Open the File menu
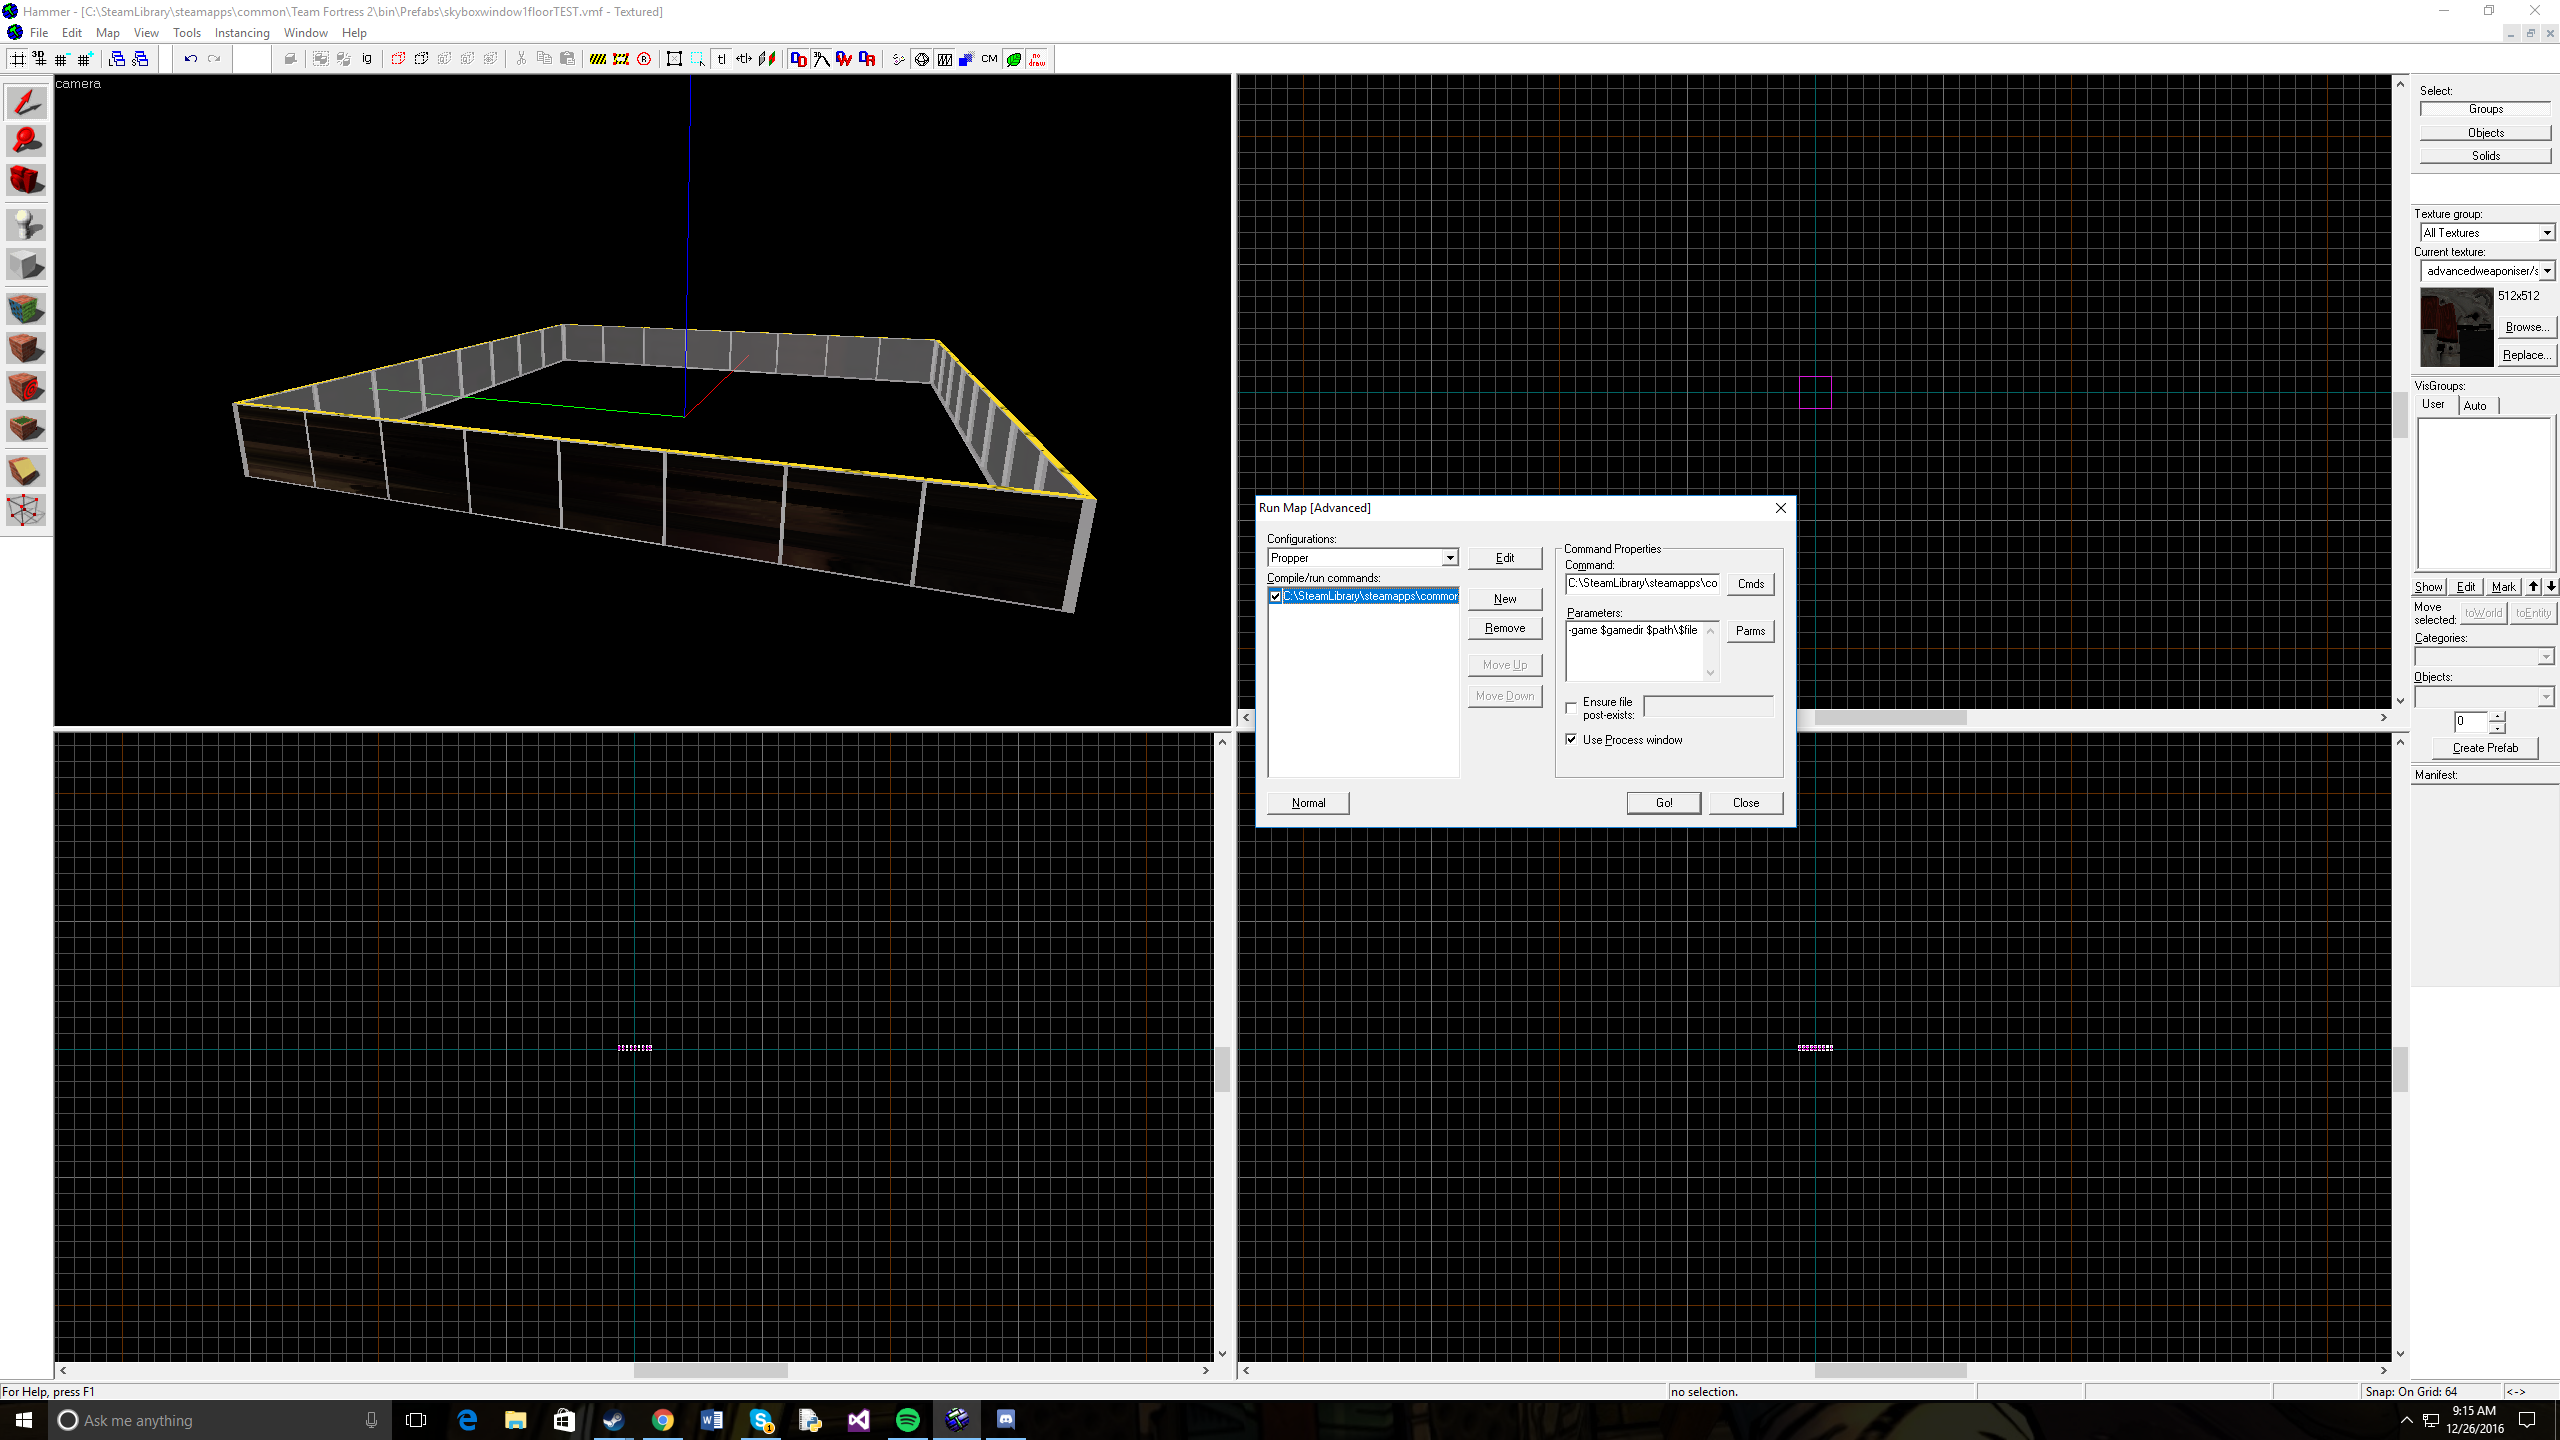Image resolution: width=2560 pixels, height=1440 pixels. click(39, 33)
